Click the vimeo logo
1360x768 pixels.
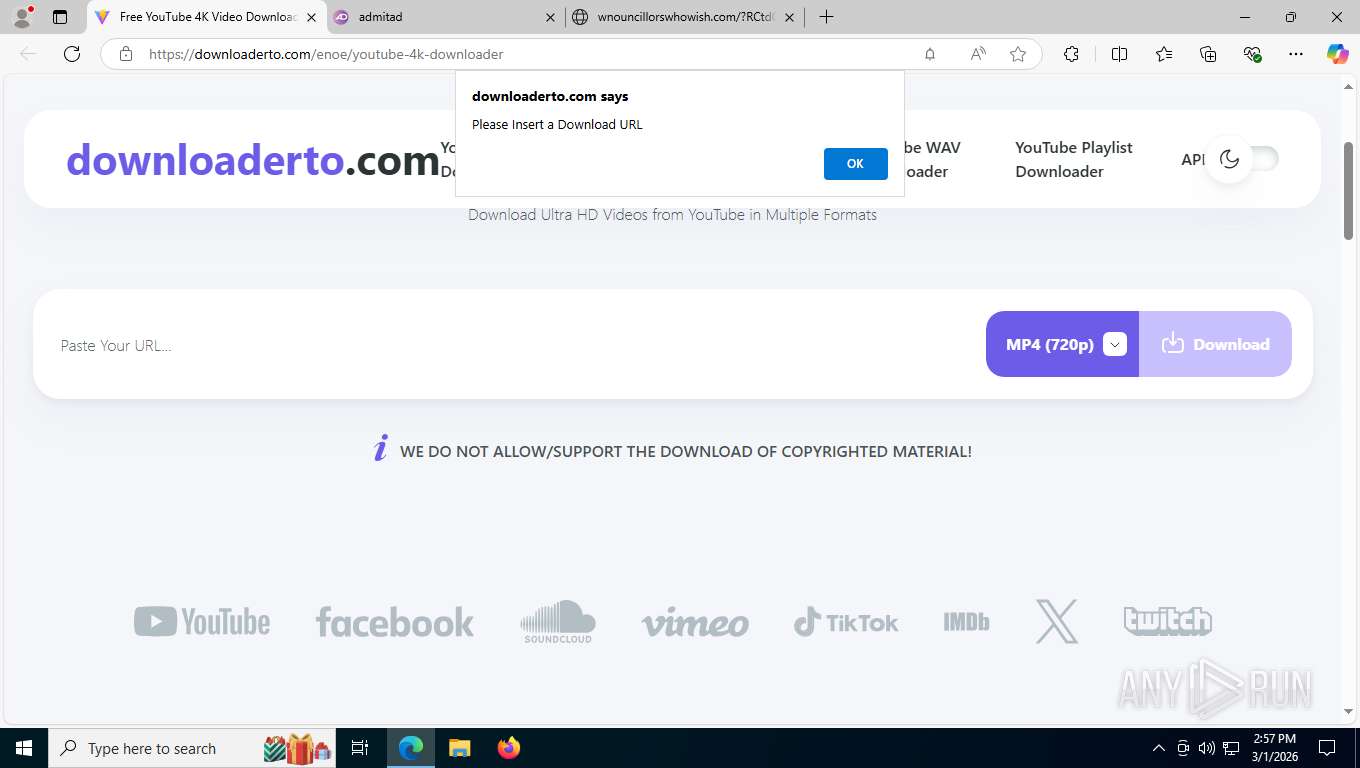[x=695, y=623]
